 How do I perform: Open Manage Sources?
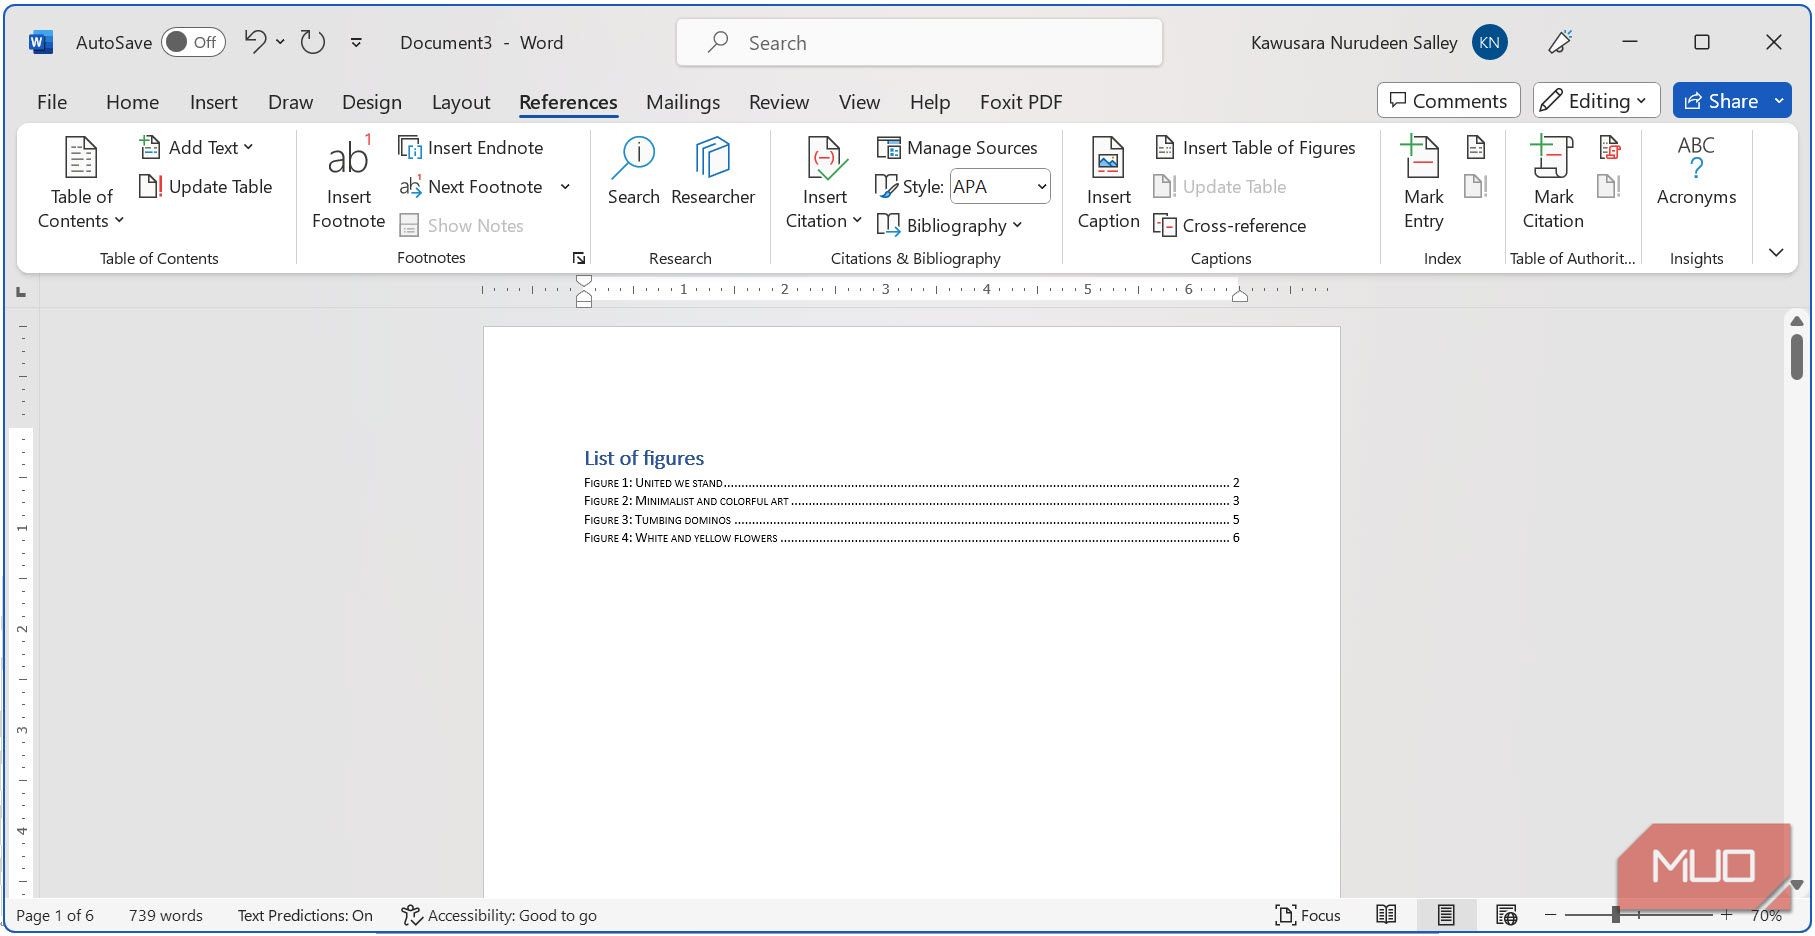click(x=957, y=147)
